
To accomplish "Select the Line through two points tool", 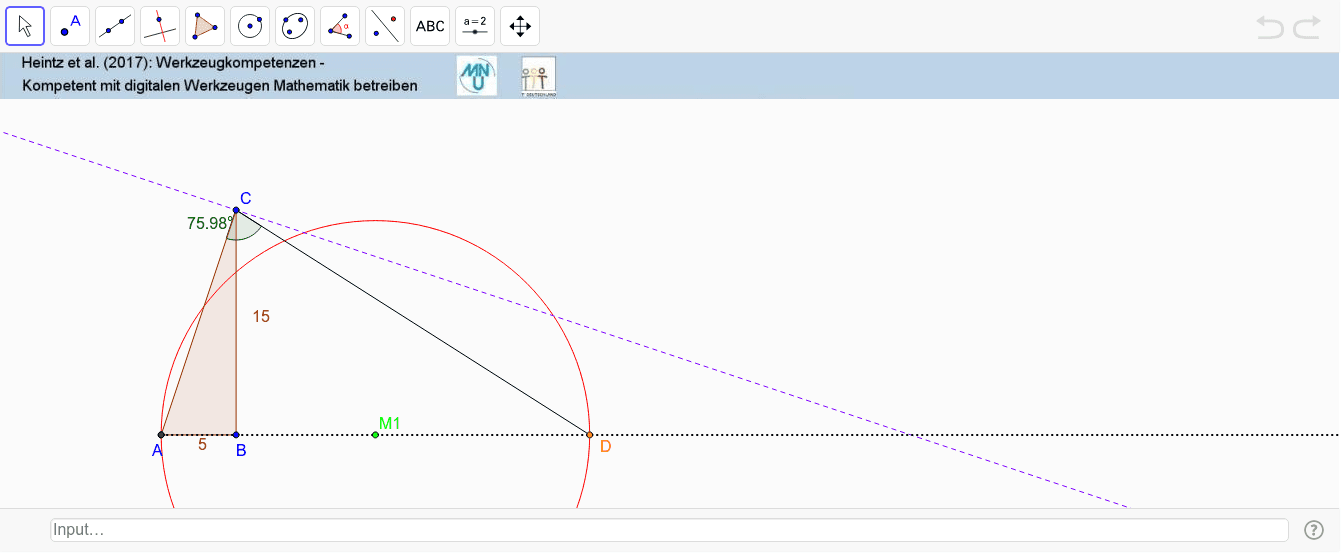I will click(115, 26).
